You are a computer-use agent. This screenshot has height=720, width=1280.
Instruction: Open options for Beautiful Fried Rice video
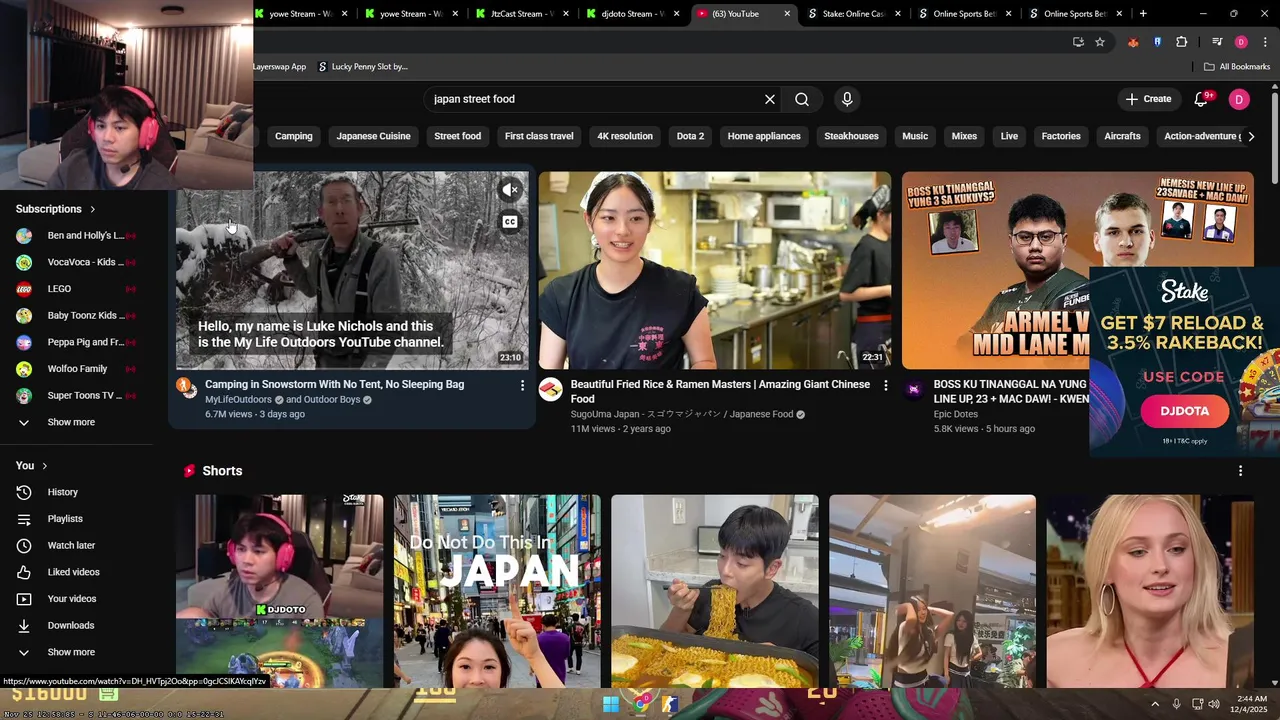885,385
